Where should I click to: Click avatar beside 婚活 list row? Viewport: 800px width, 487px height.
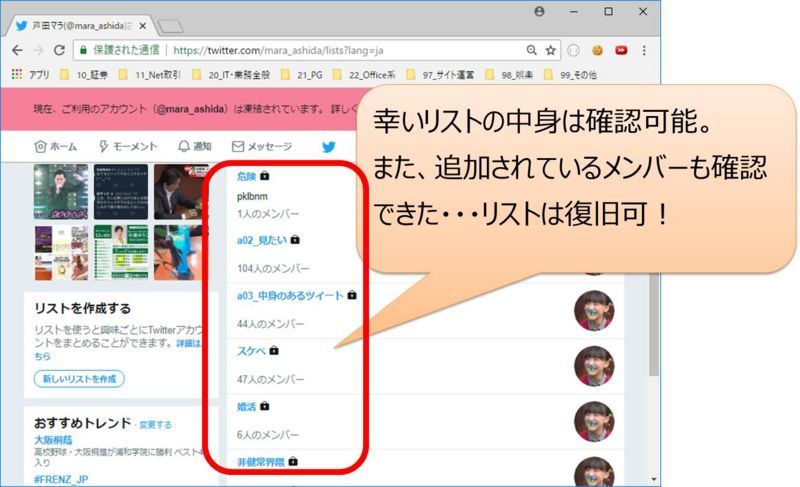coord(594,422)
